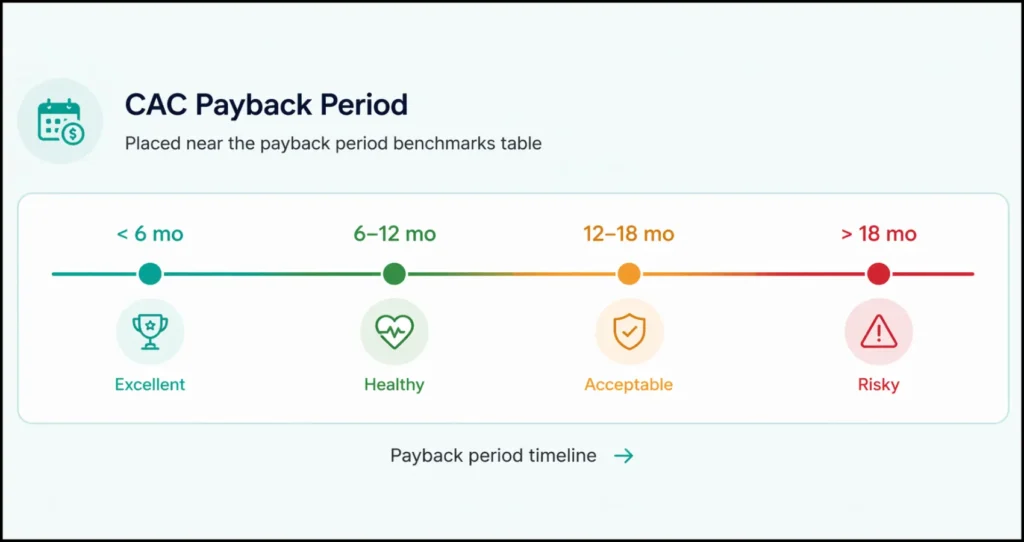The width and height of the screenshot is (1024, 542).
Task: Click the Excellent label text
Action: pyautogui.click(x=150, y=385)
